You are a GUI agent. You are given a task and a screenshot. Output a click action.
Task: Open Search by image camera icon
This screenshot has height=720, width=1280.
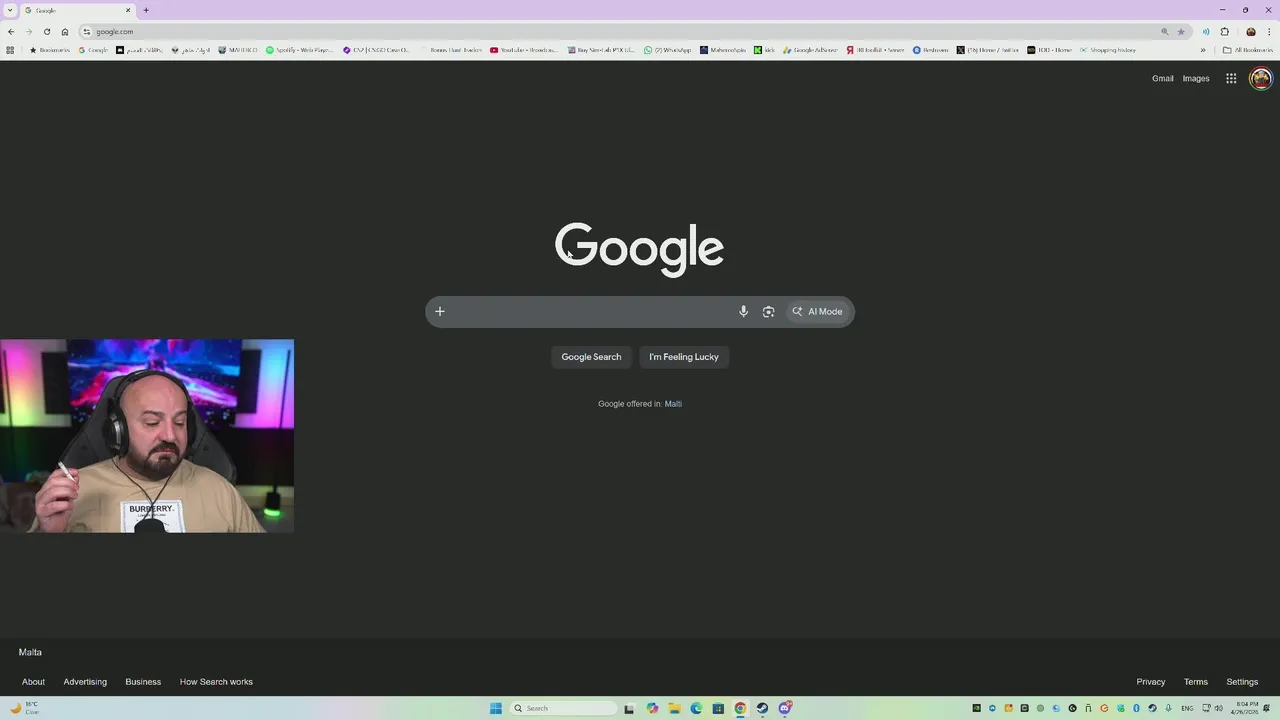tap(768, 311)
